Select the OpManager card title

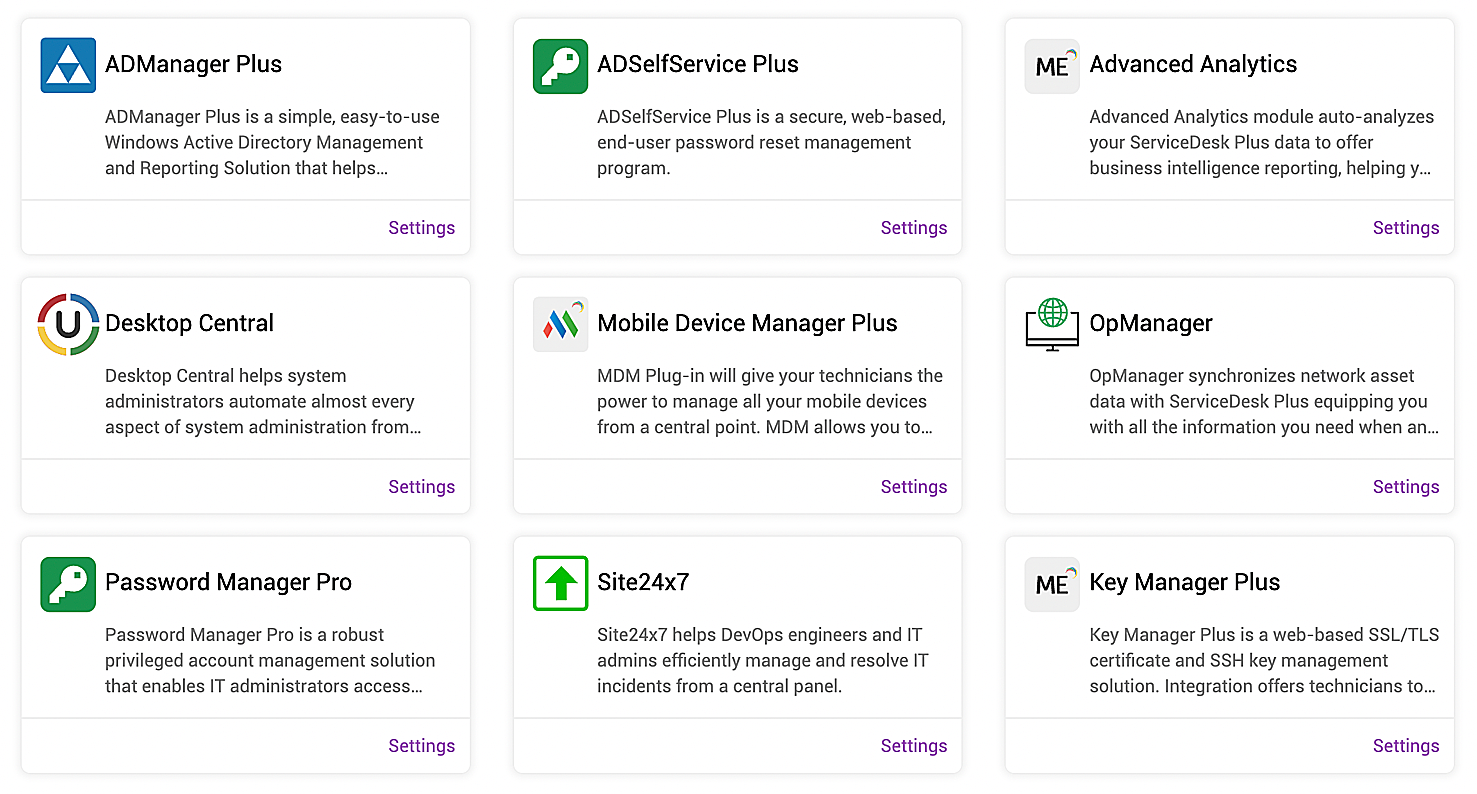pos(1150,323)
